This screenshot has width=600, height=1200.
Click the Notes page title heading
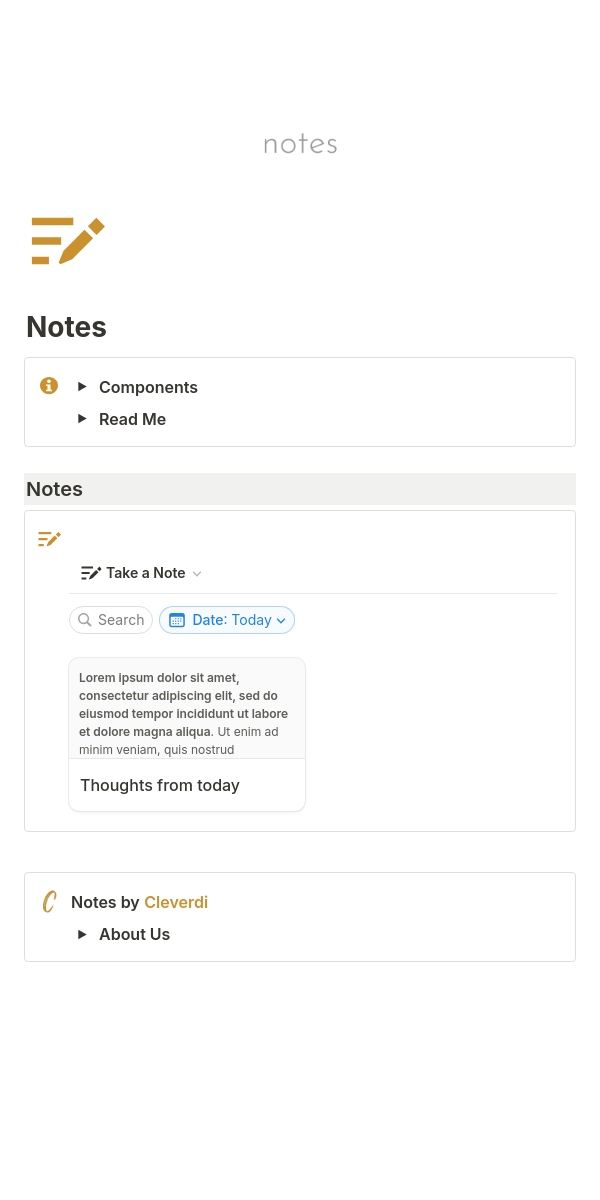click(x=66, y=327)
